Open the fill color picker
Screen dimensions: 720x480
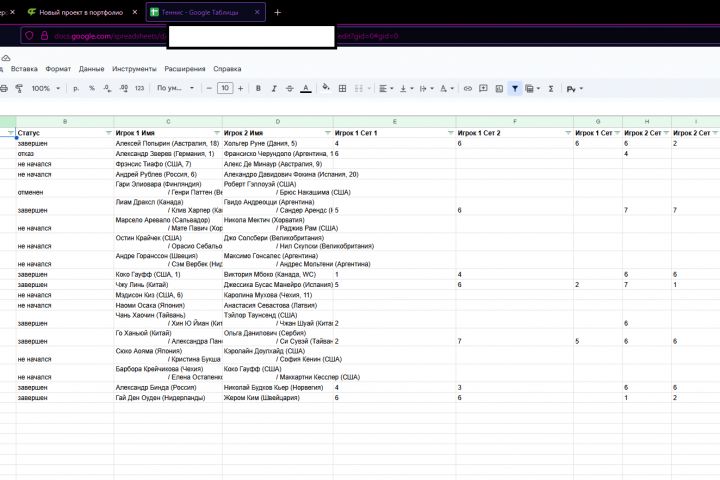[326, 88]
